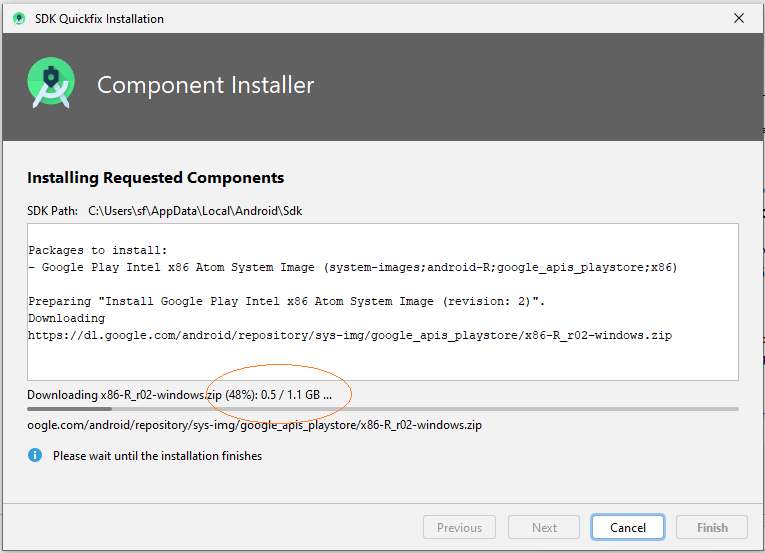This screenshot has height=553, width=765.
Task: Click the Installing Requested Components title
Action: point(156,178)
